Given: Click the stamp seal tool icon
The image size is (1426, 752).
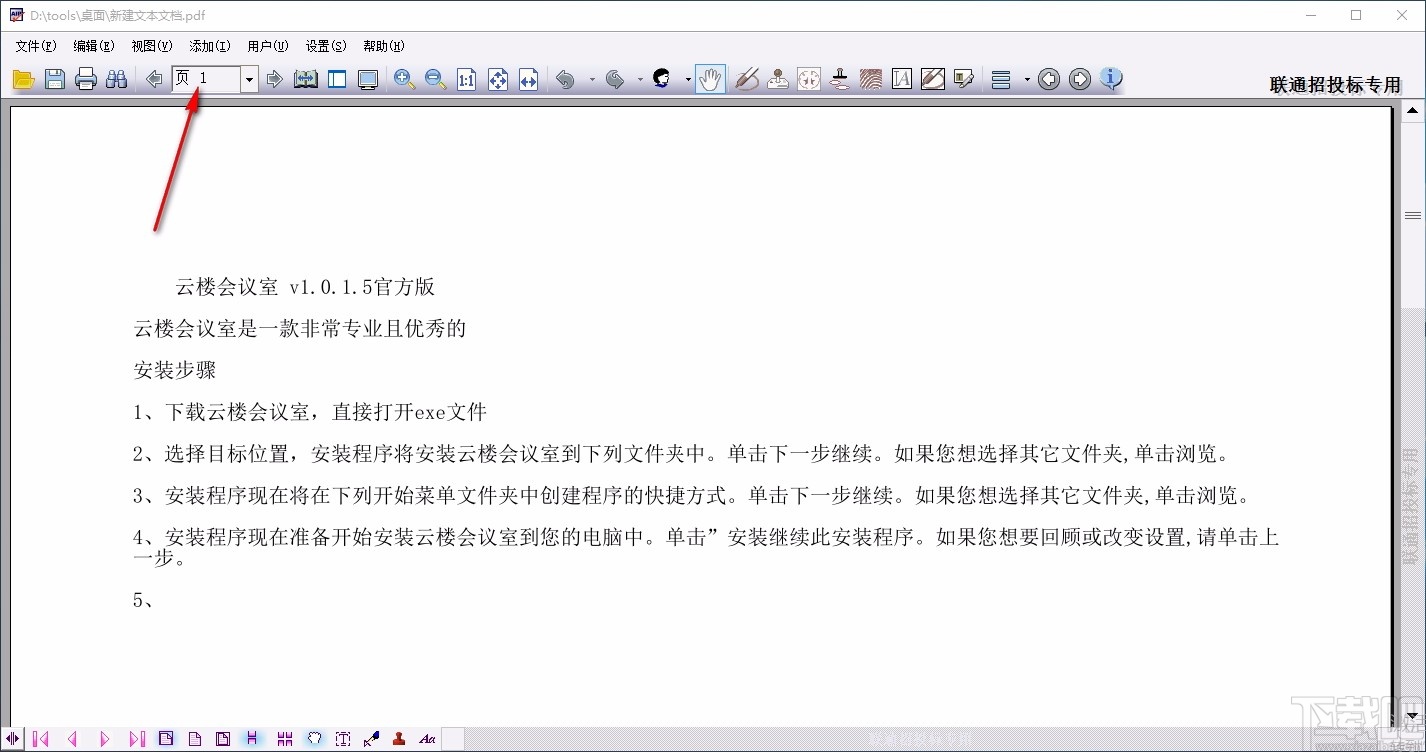Looking at the screenshot, I should tap(778, 80).
